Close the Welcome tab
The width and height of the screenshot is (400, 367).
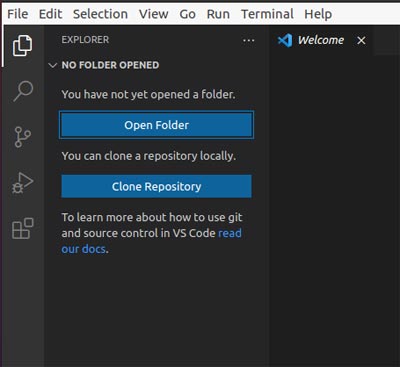[x=361, y=41]
